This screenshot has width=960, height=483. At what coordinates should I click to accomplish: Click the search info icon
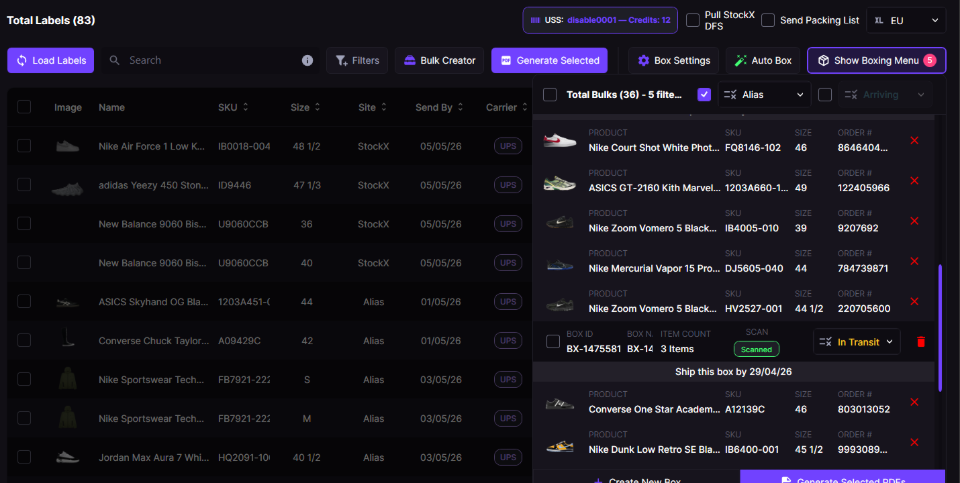[307, 61]
